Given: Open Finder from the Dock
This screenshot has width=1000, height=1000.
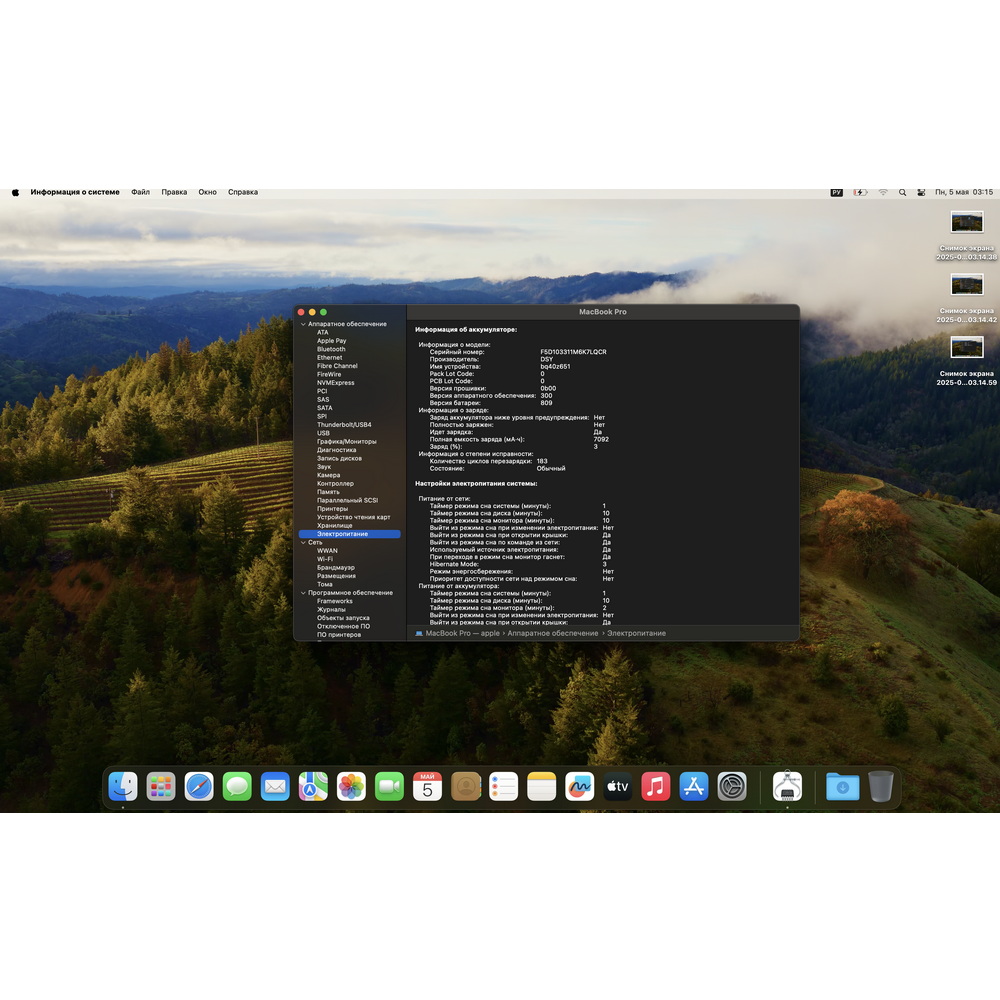Looking at the screenshot, I should pos(122,786).
